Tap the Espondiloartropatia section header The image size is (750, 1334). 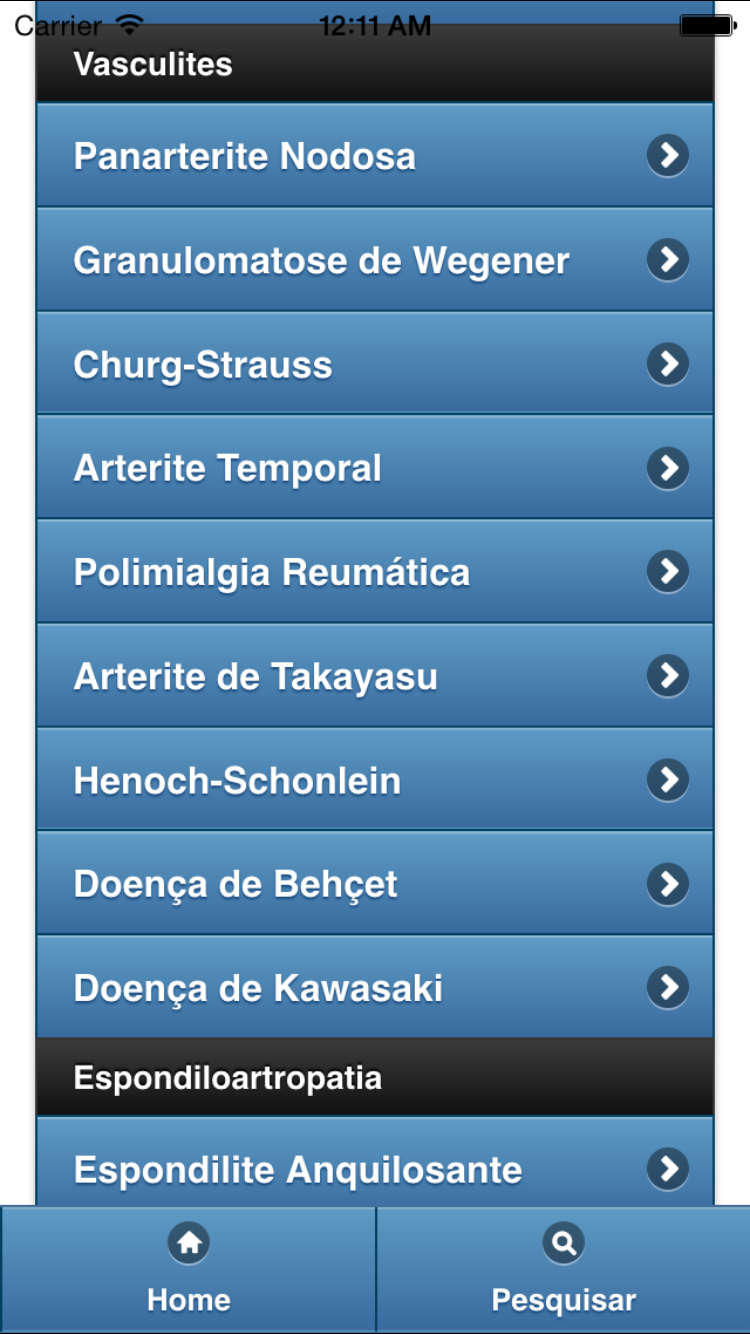(x=375, y=1077)
